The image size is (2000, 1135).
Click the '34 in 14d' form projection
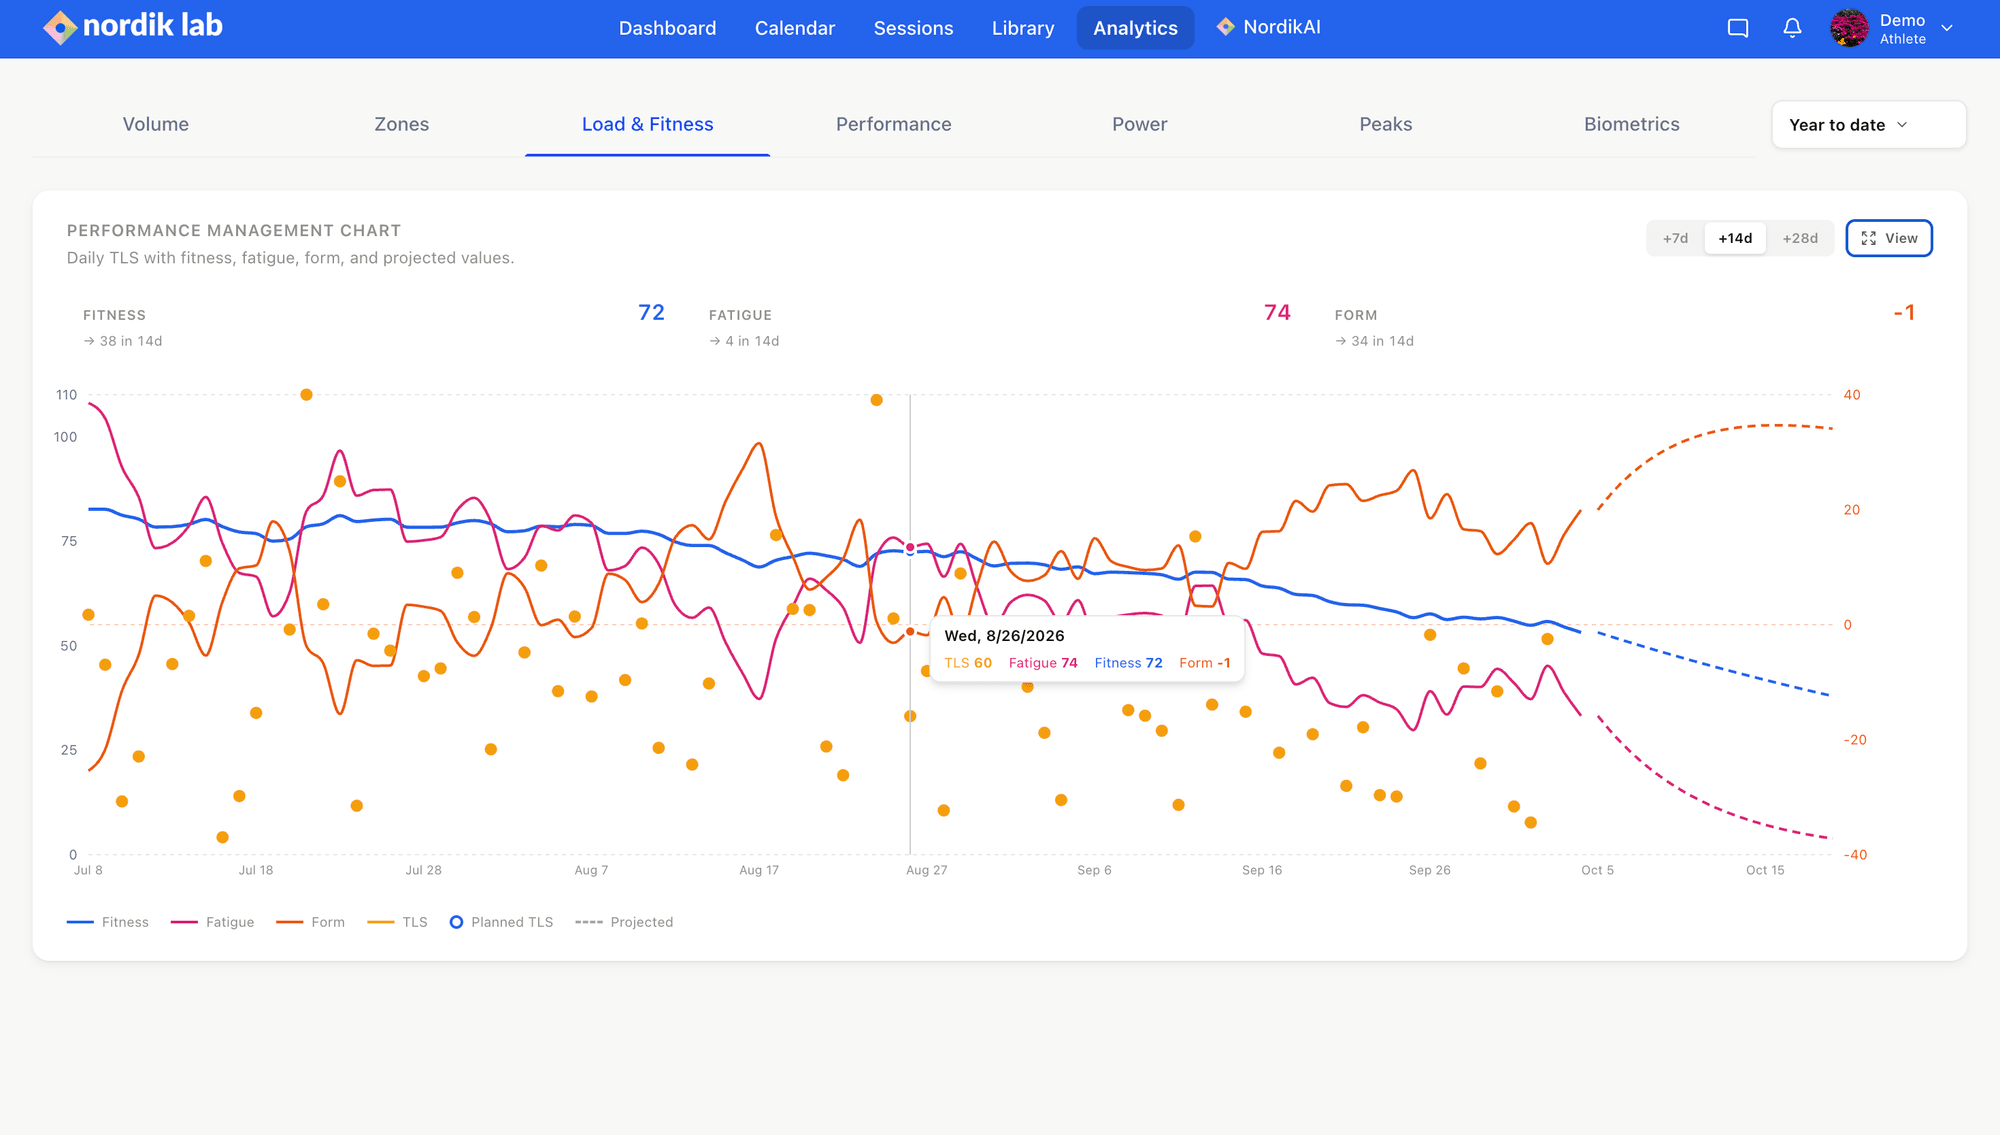tap(1375, 341)
